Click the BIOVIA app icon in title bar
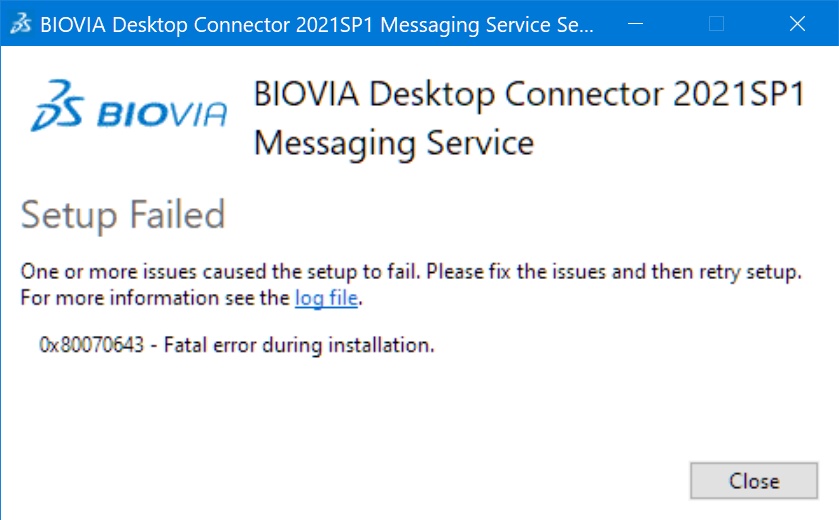The height and width of the screenshot is (520, 839). [x=21, y=25]
